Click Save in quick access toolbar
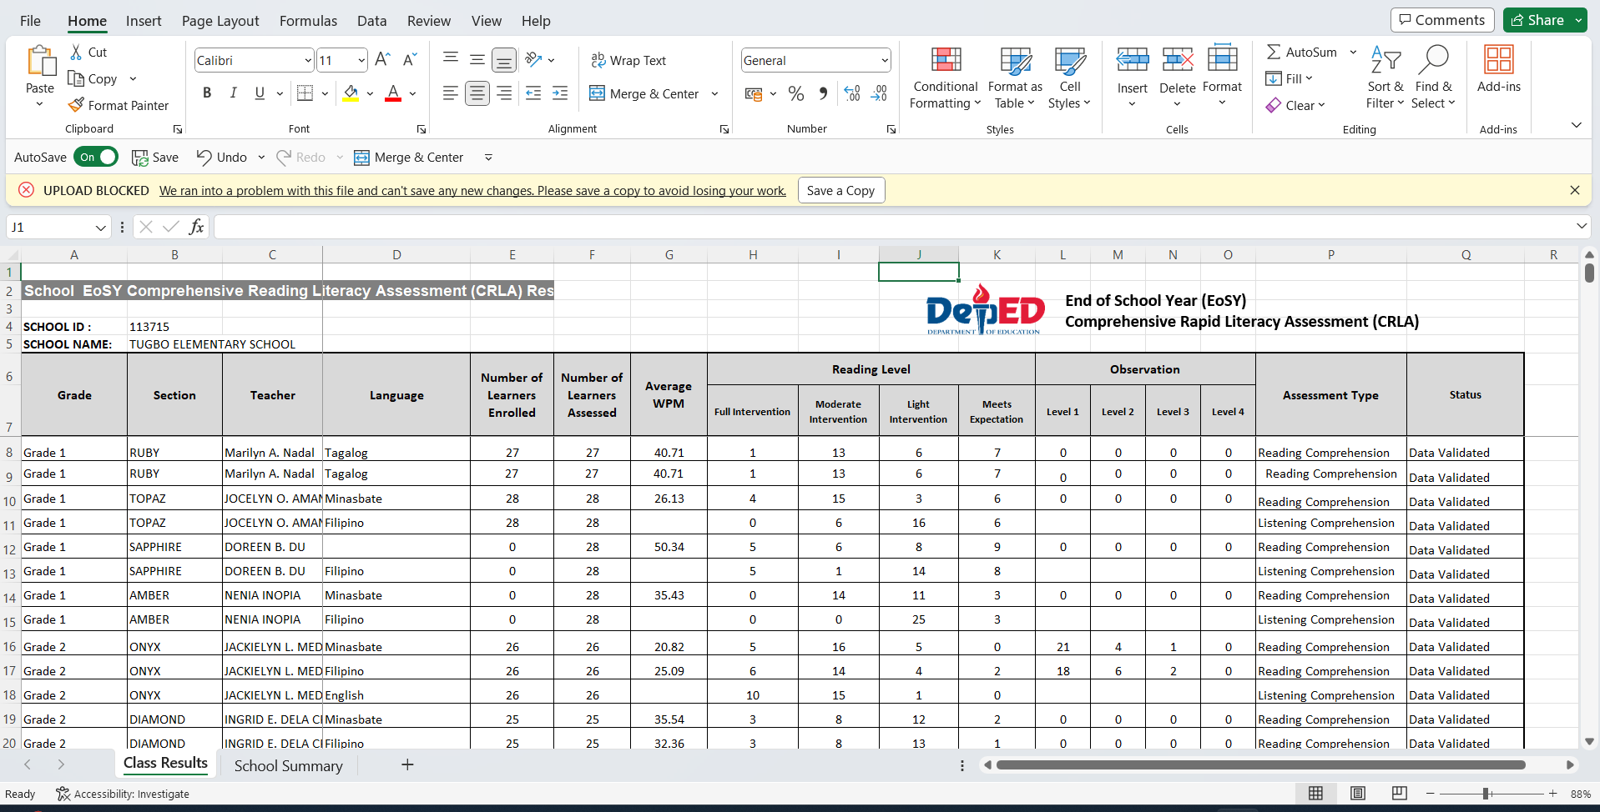The width and height of the screenshot is (1600, 812). 155,157
